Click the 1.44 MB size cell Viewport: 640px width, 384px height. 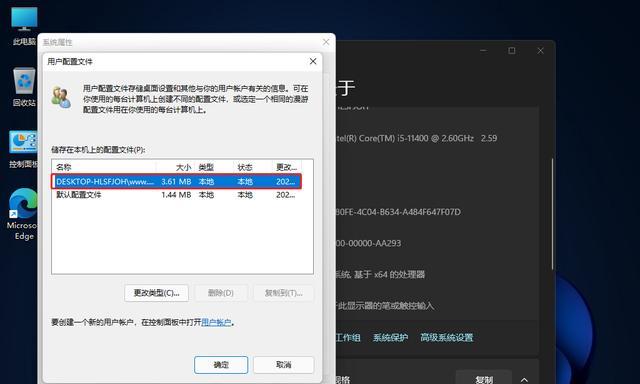click(176, 195)
